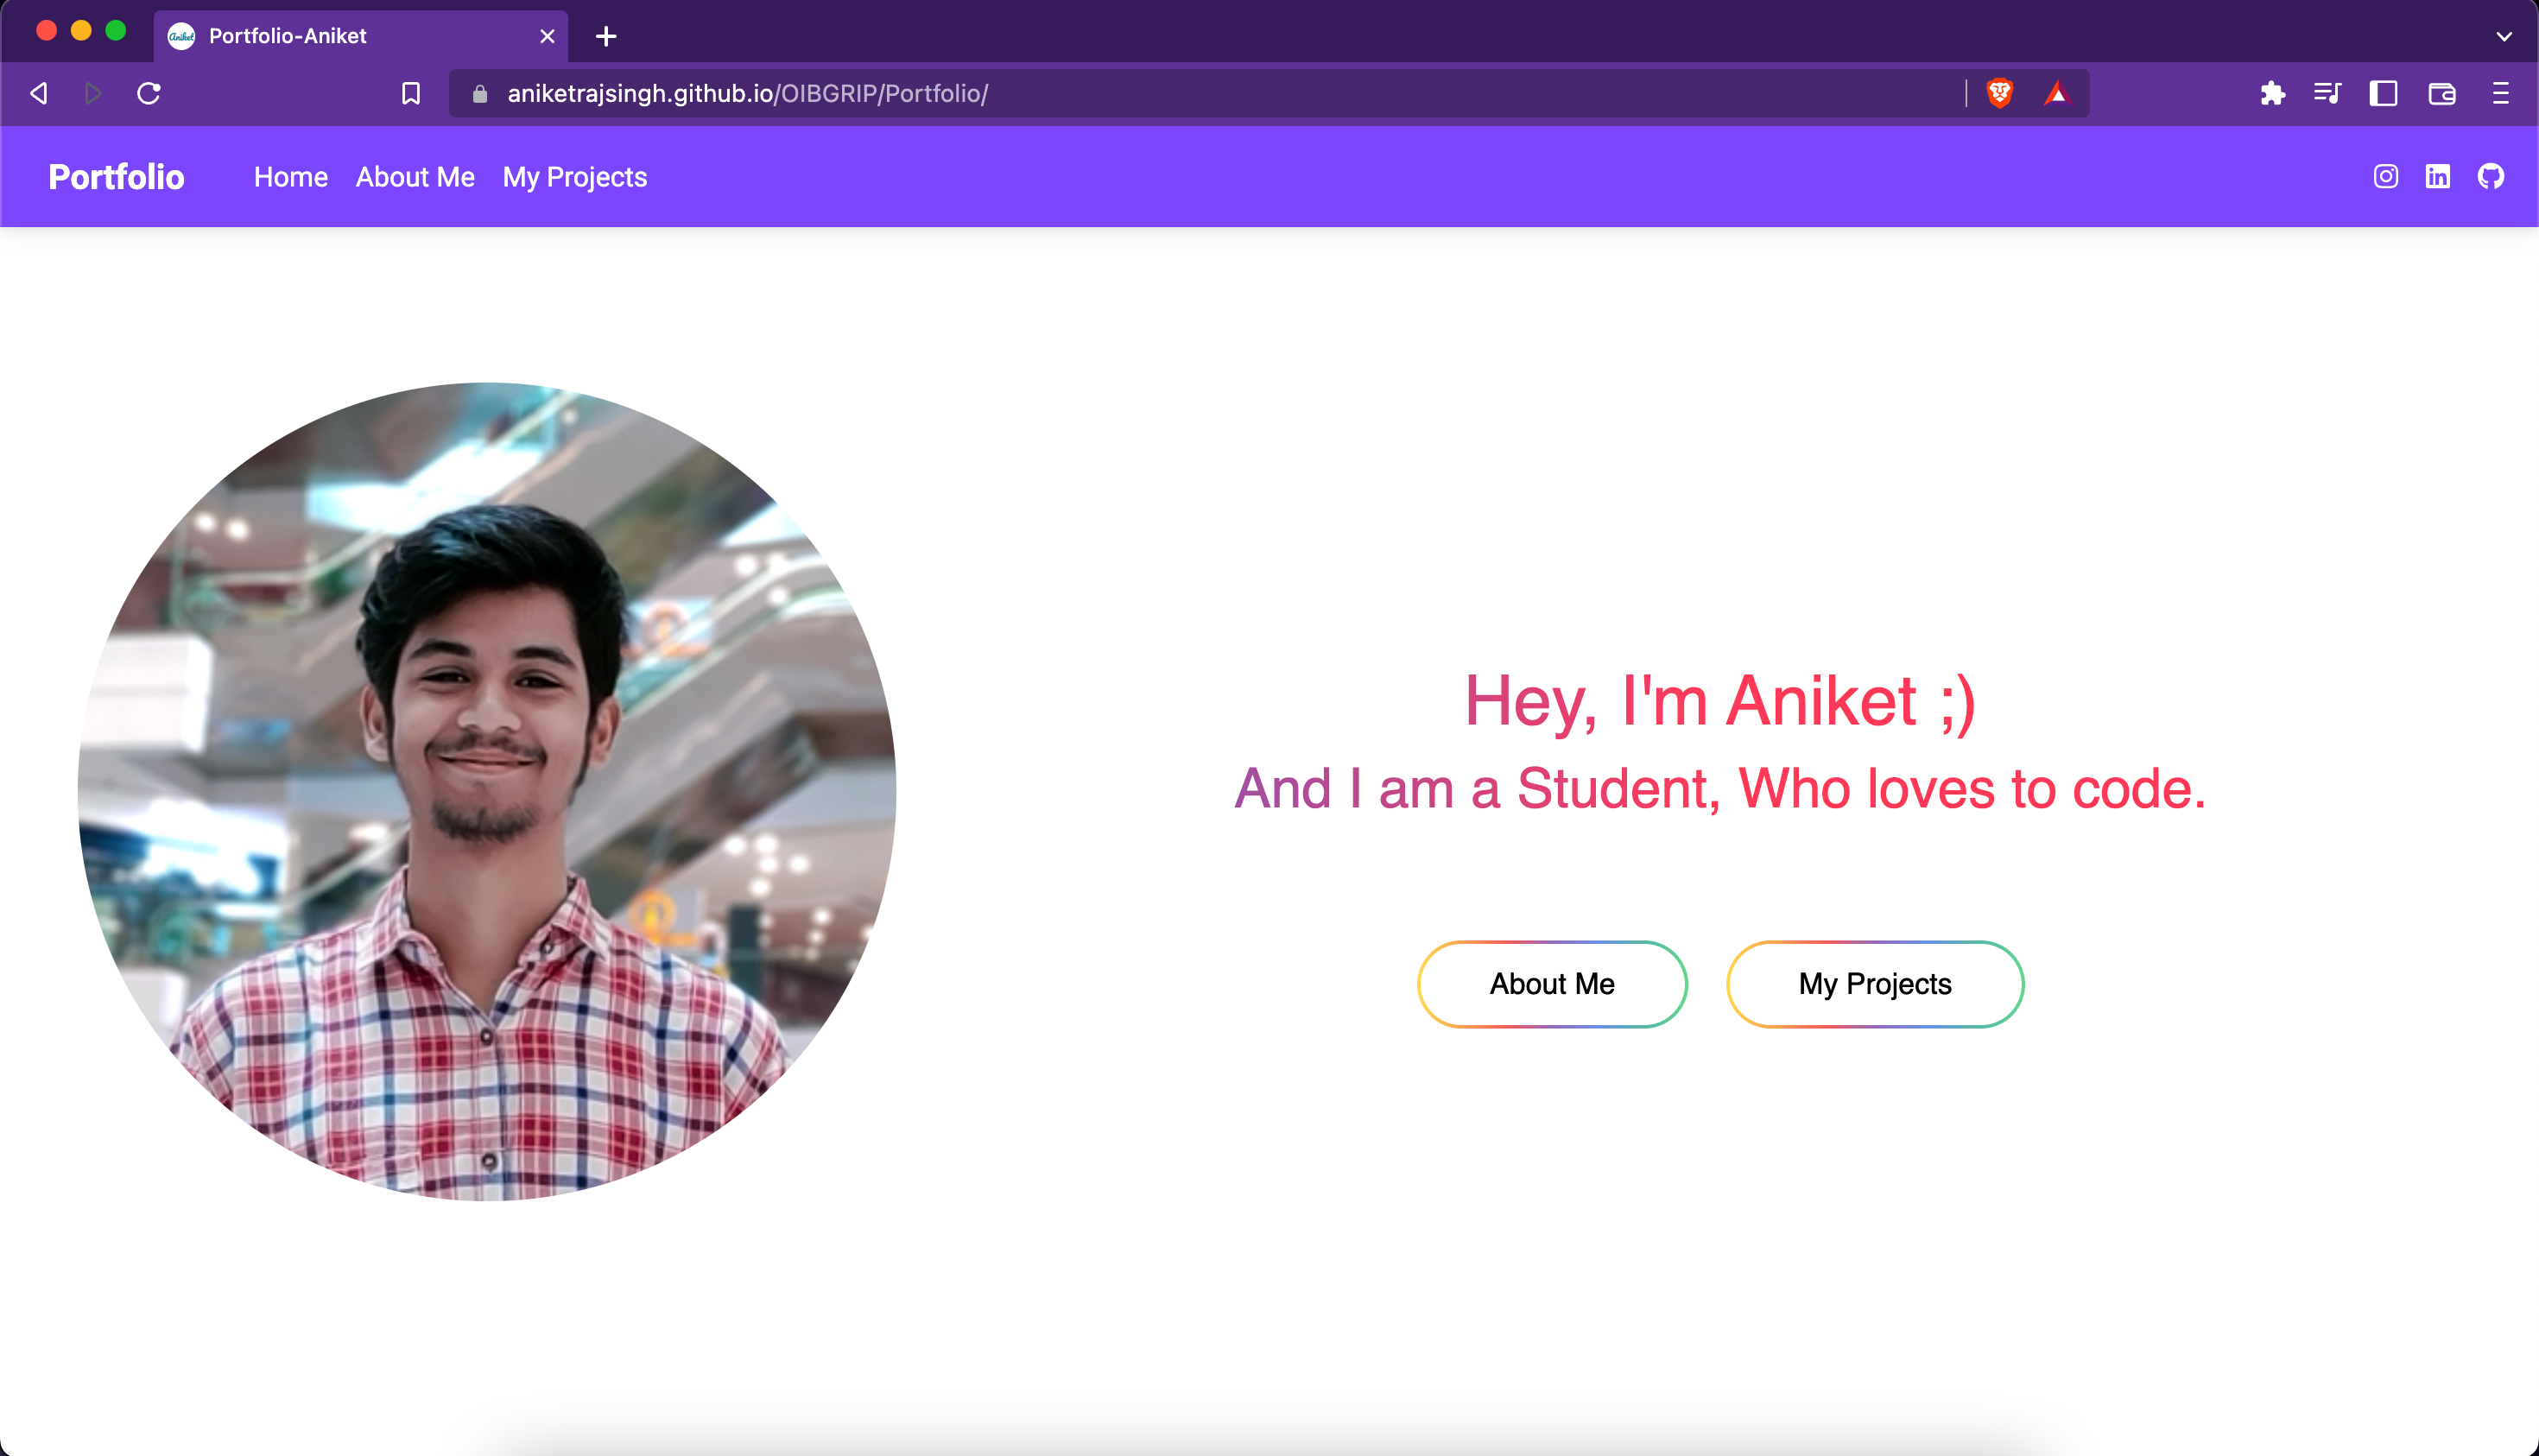Image resolution: width=2539 pixels, height=1456 pixels.
Task: Open the tab search chevron at top right
Action: pyautogui.click(x=2504, y=36)
